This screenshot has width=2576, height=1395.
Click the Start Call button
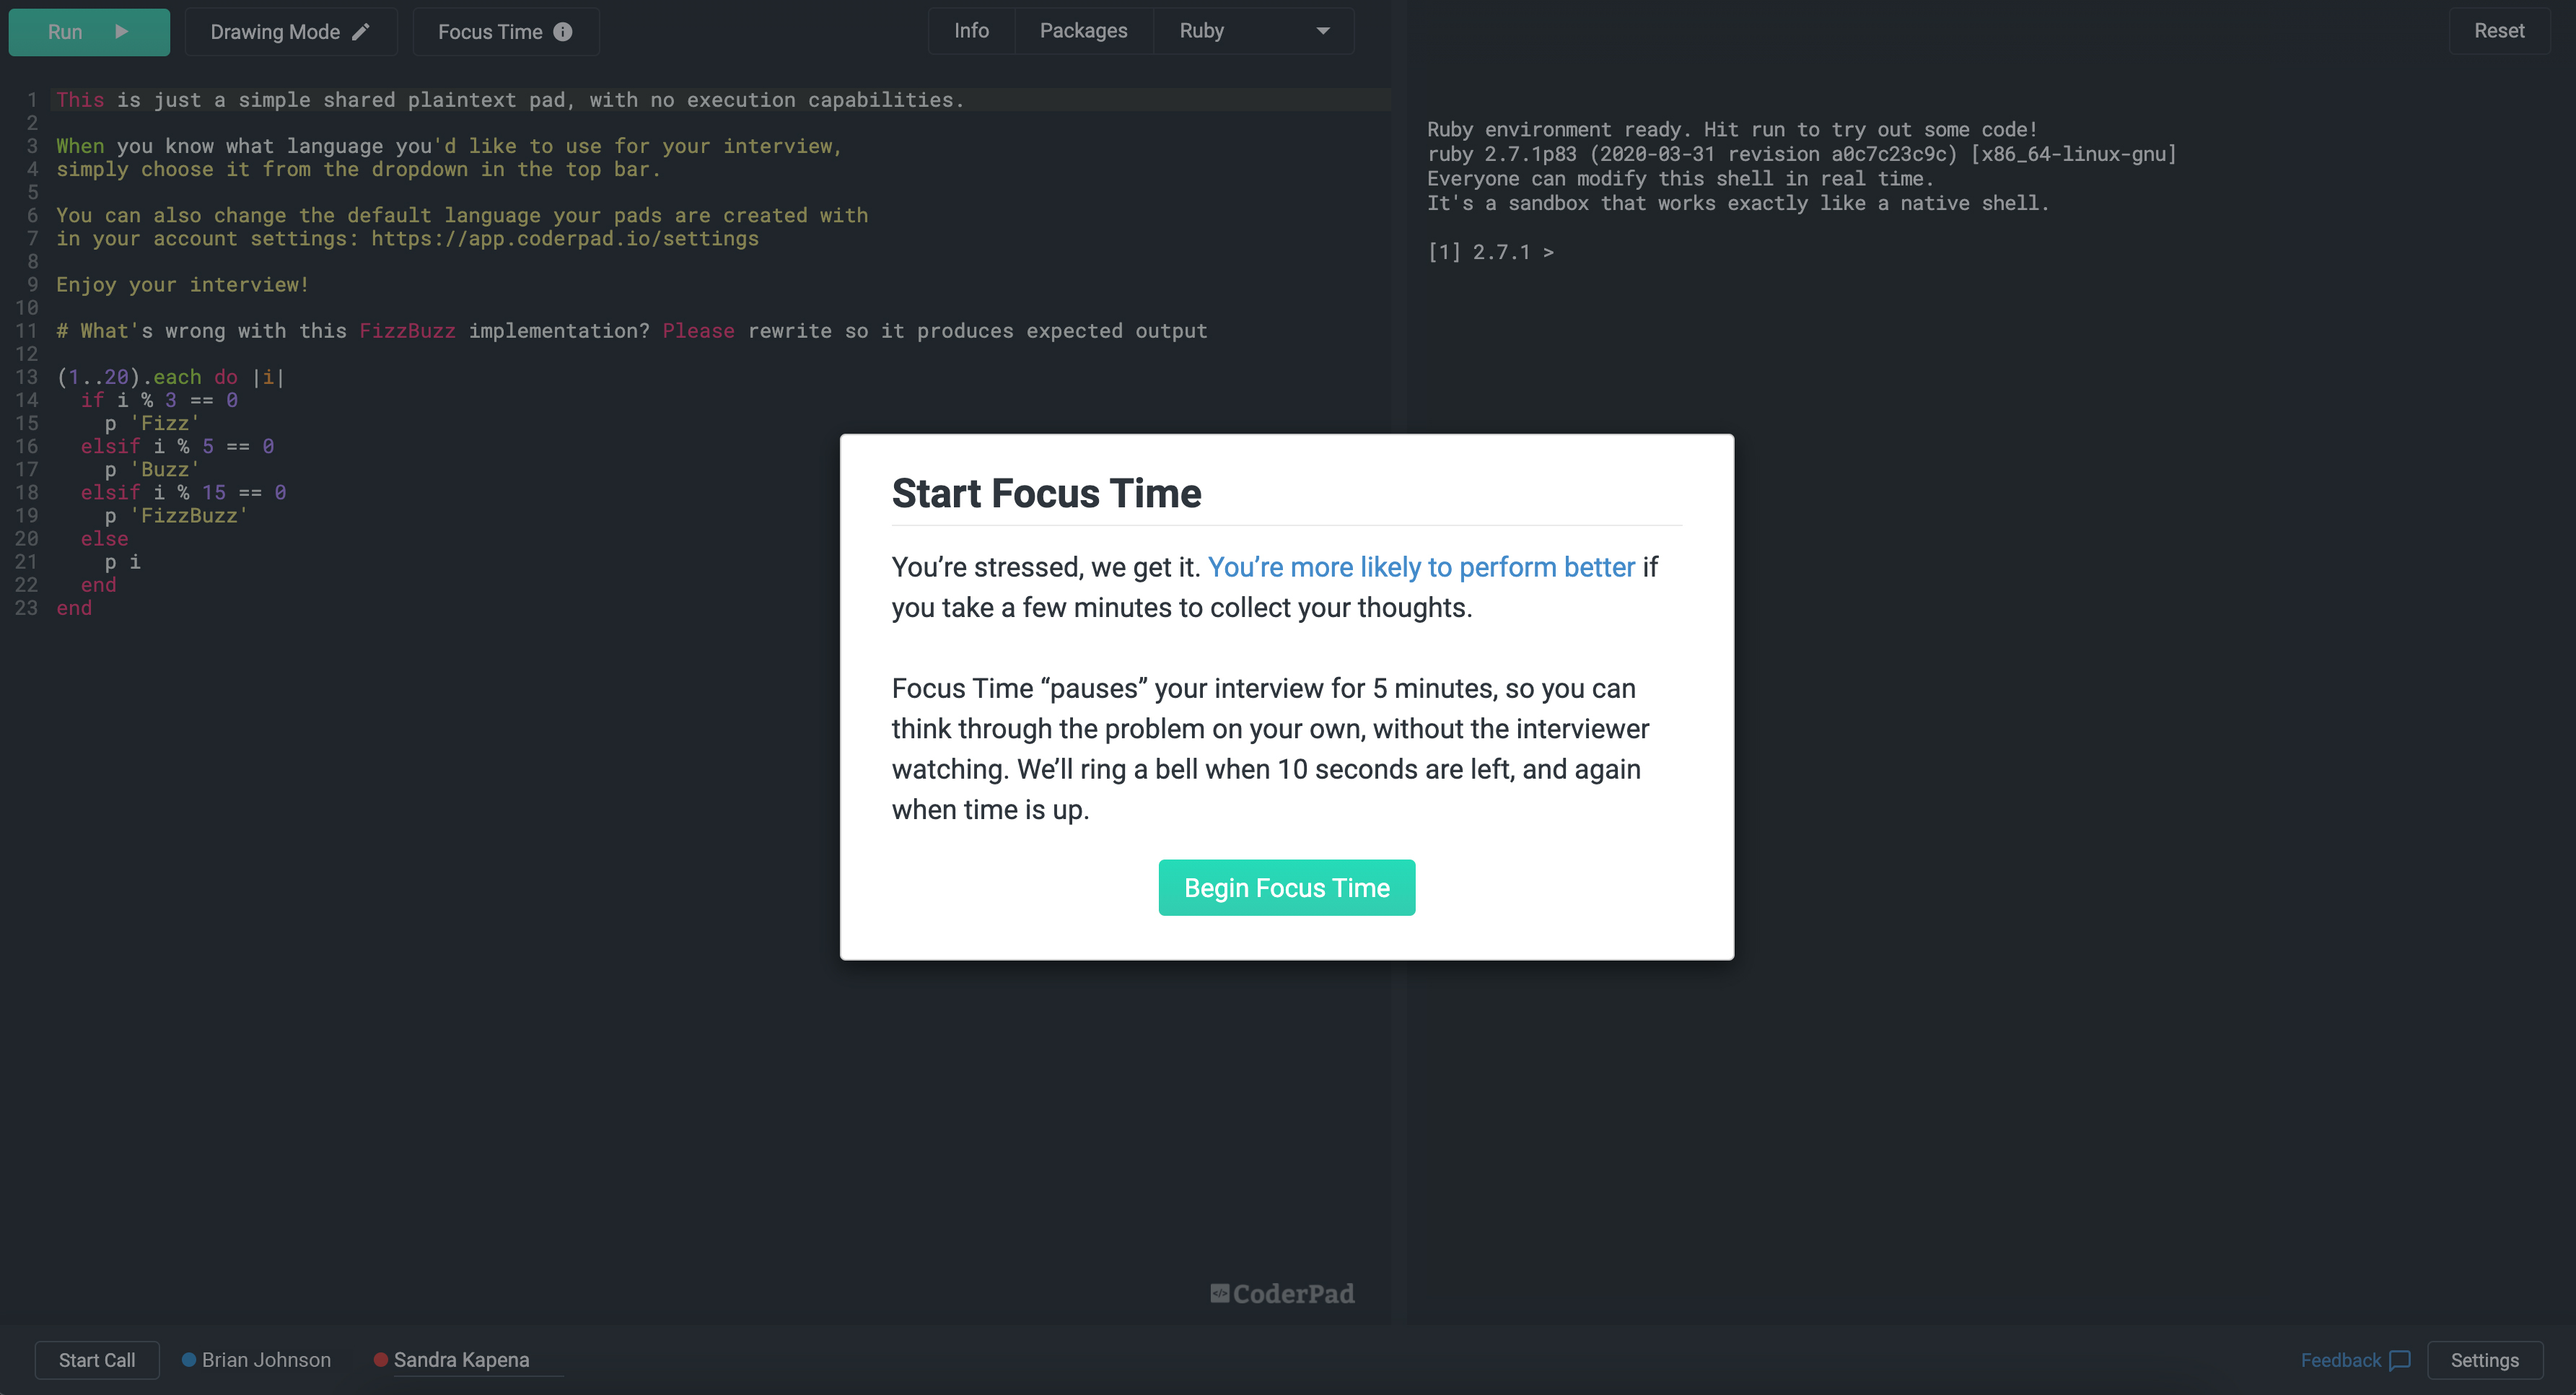pos(97,1360)
